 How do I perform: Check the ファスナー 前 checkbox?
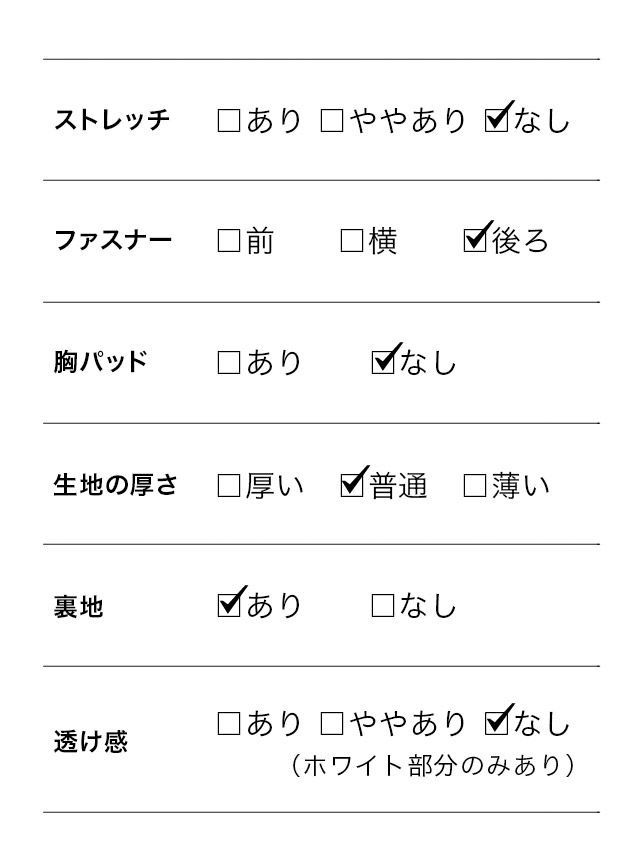[229, 241]
